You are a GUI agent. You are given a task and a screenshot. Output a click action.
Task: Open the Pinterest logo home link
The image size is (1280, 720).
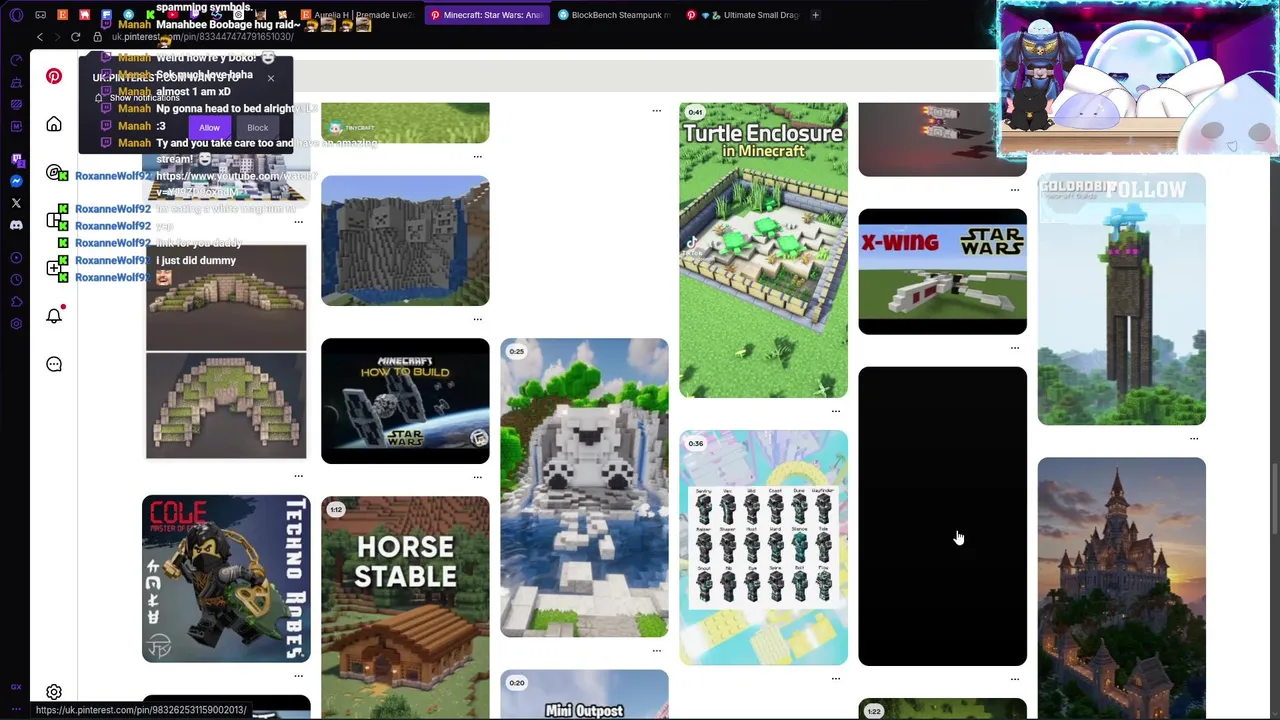click(x=54, y=76)
